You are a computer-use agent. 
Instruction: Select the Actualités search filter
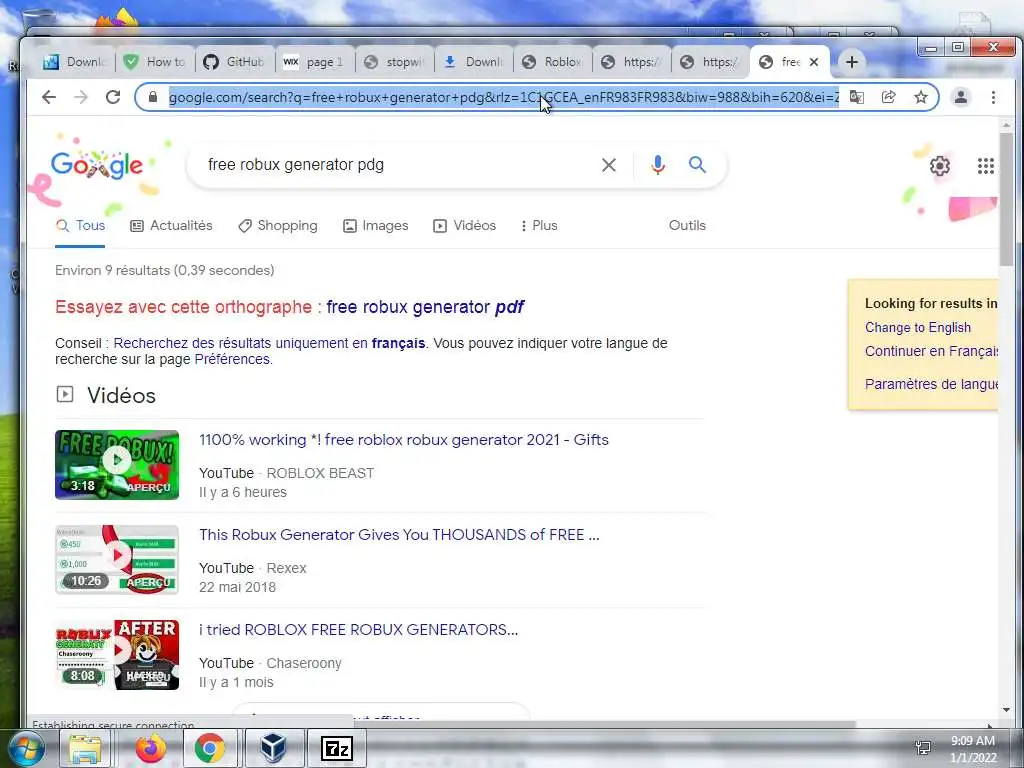tap(172, 225)
